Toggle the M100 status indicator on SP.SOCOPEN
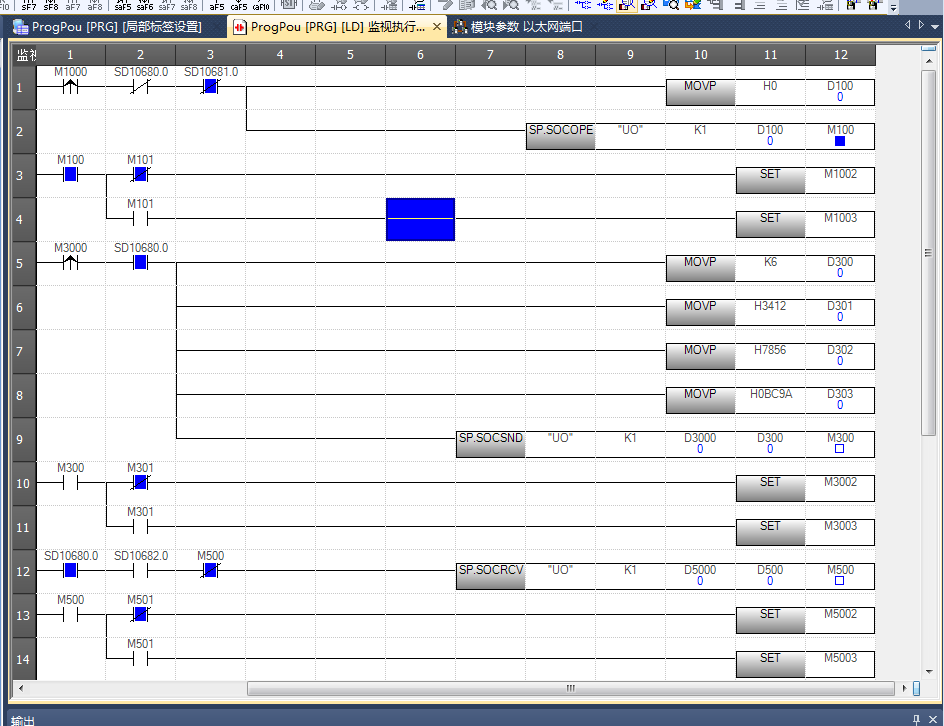 click(840, 142)
